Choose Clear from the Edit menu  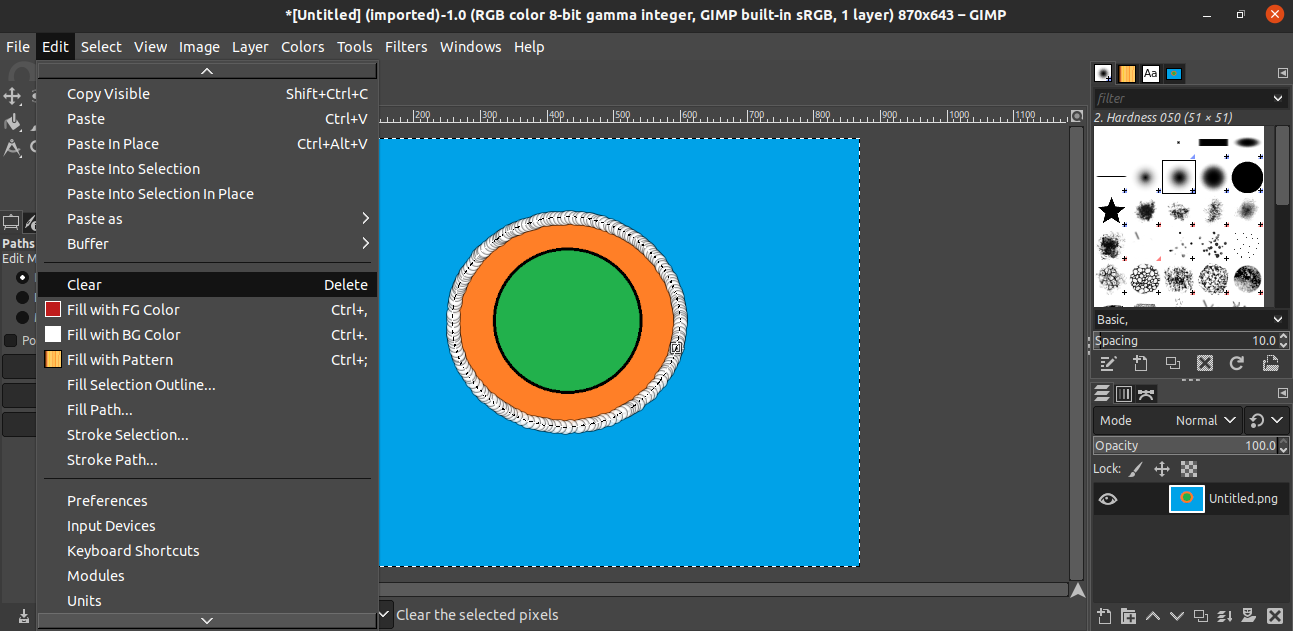point(207,285)
